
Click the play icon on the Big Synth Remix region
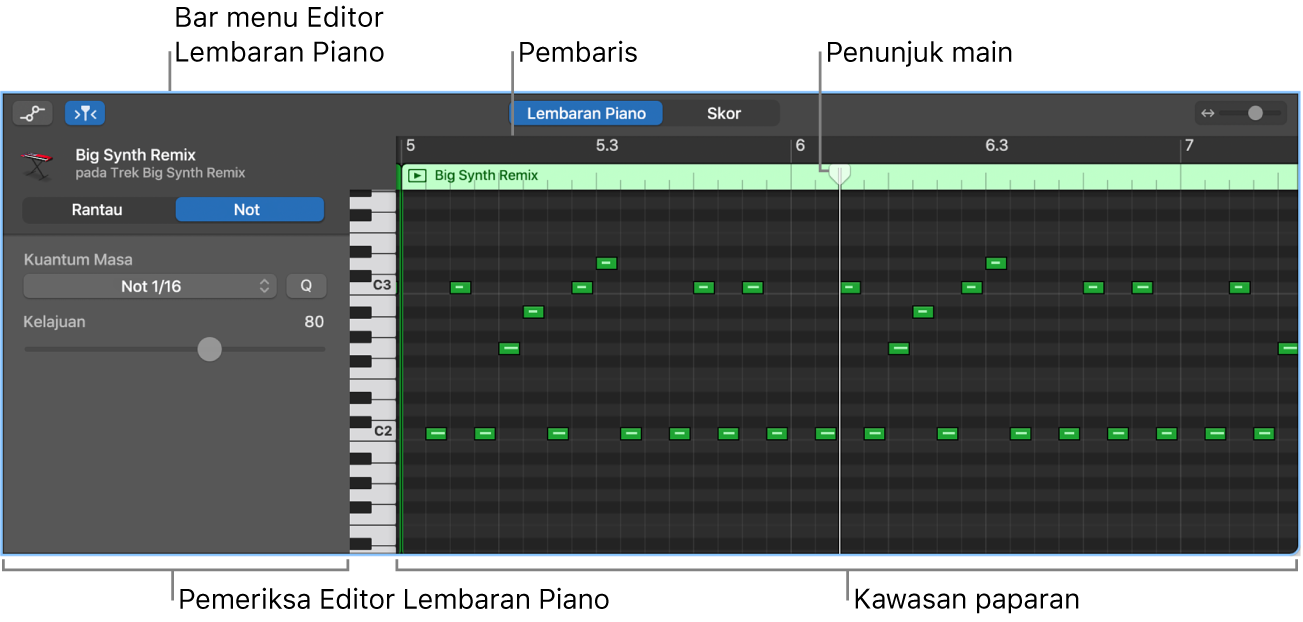(x=416, y=174)
